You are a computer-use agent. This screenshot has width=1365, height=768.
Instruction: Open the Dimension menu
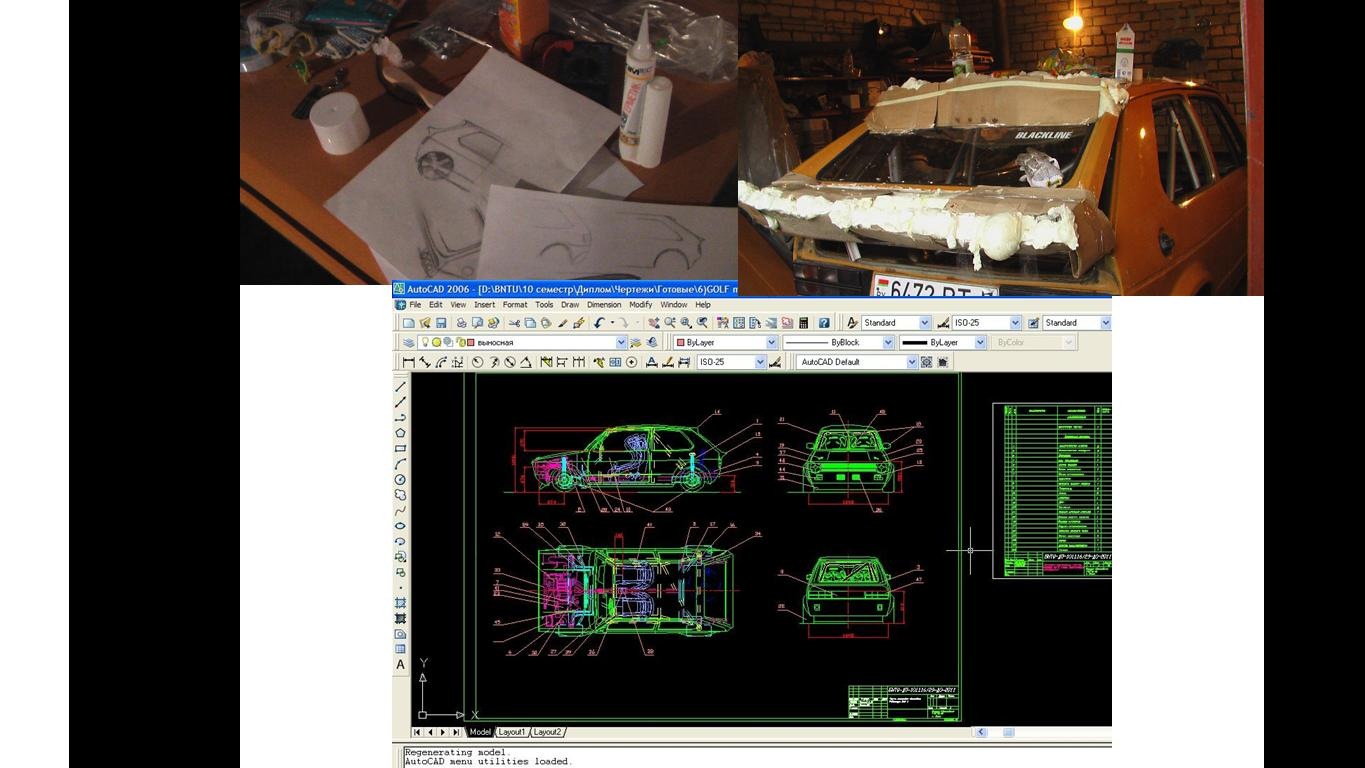tap(604, 305)
